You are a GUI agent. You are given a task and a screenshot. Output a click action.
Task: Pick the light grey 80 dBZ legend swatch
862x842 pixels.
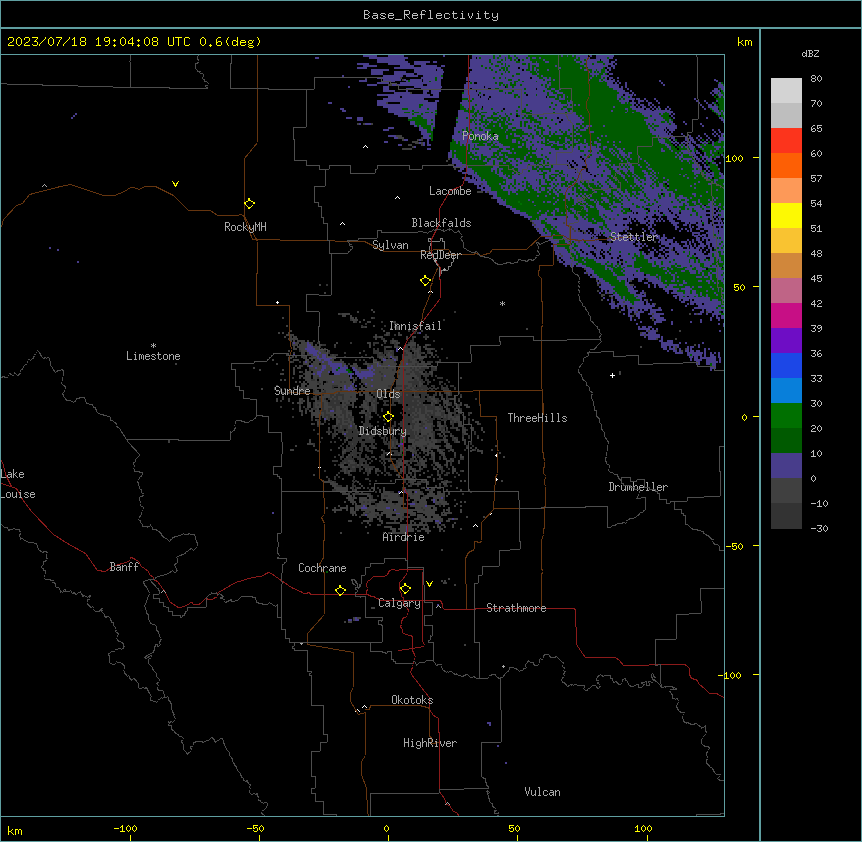click(x=786, y=90)
